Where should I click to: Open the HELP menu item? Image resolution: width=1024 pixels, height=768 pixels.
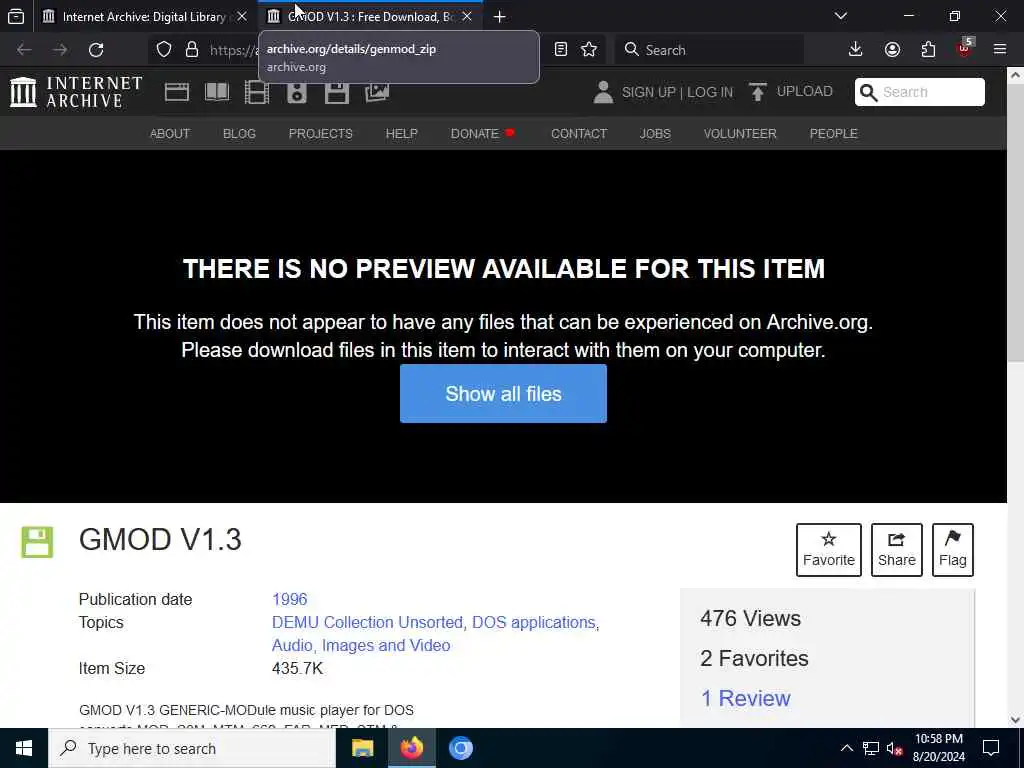coord(402,133)
